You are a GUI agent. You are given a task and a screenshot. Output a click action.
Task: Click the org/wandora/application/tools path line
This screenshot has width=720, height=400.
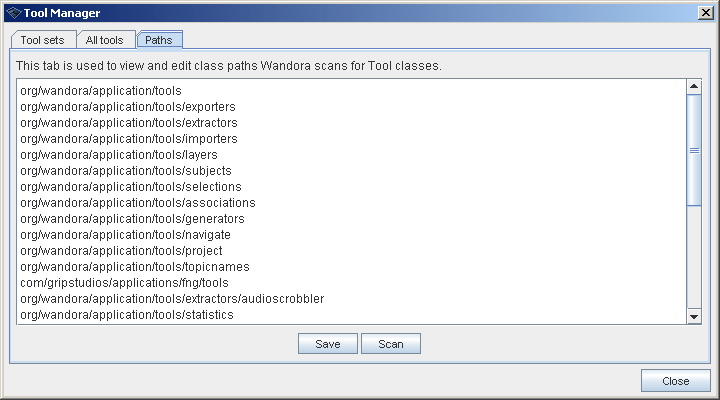[100, 91]
